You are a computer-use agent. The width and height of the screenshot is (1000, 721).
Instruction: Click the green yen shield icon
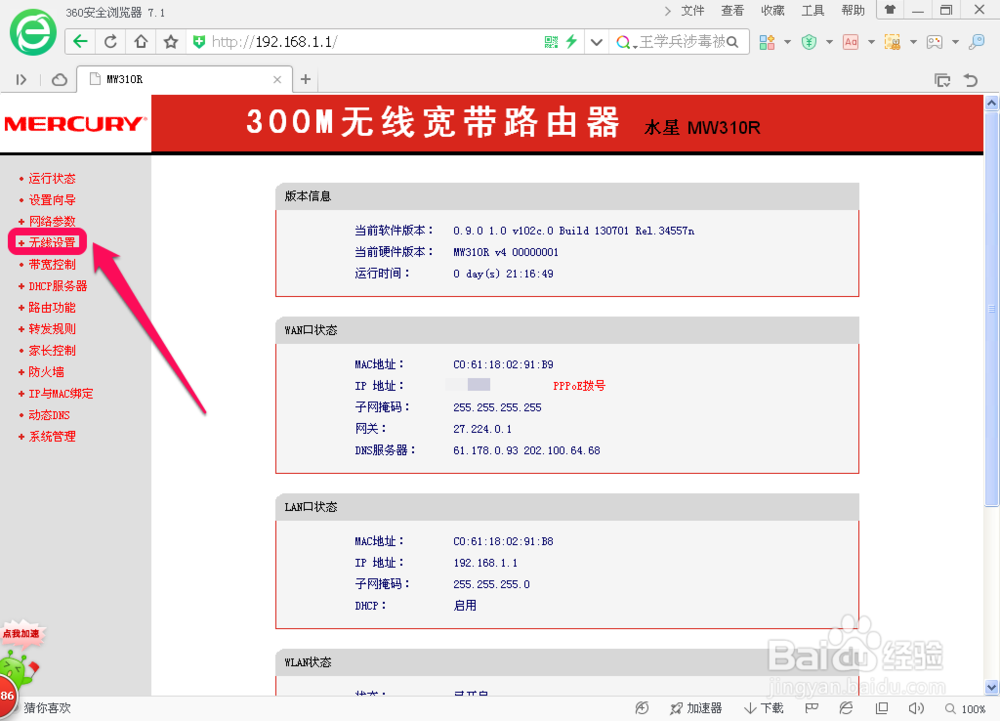click(x=809, y=42)
